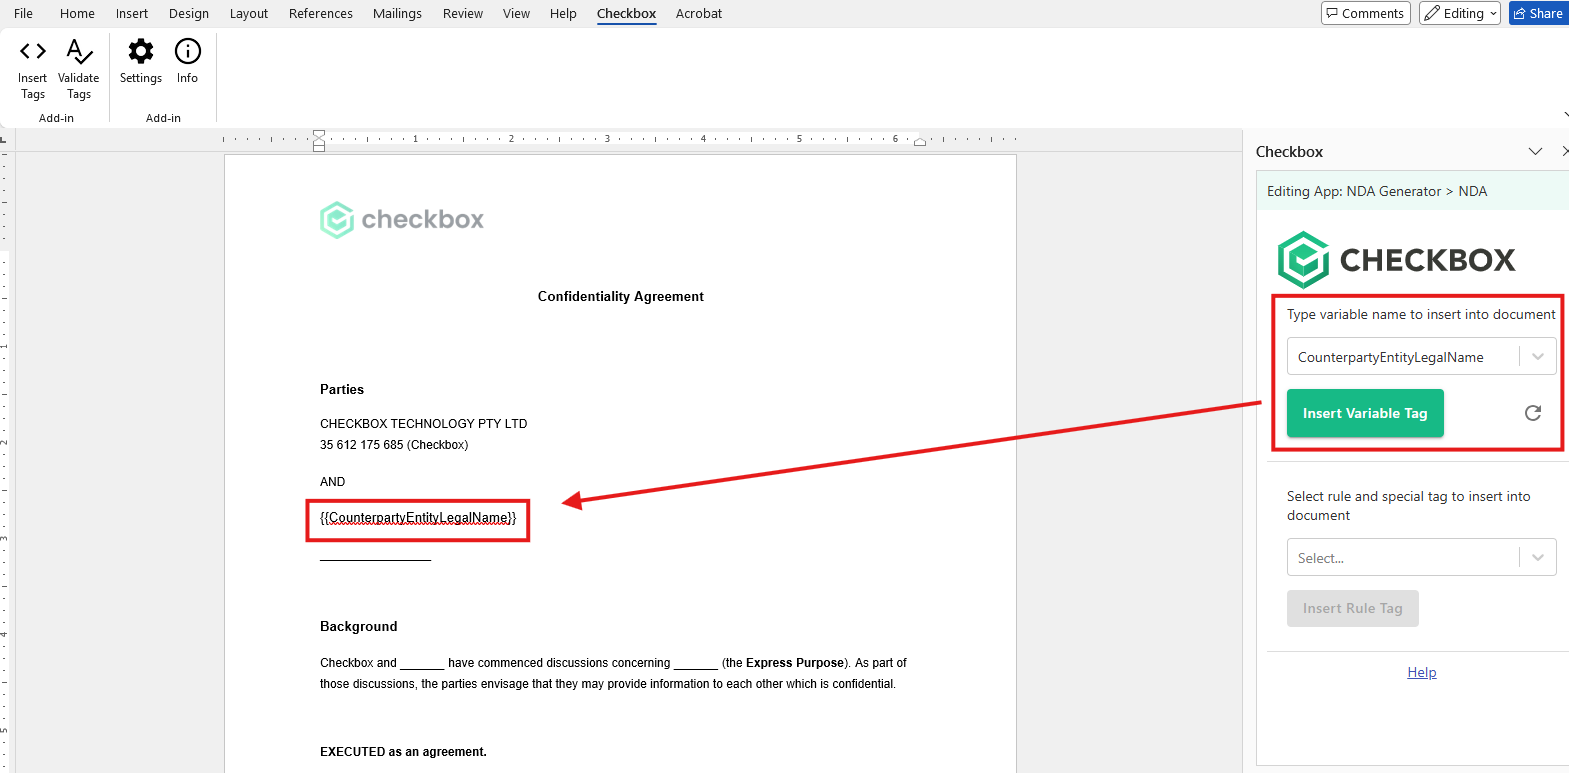Image resolution: width=1569 pixels, height=773 pixels.
Task: Click the Express Purpose bold text
Action: pos(795,663)
